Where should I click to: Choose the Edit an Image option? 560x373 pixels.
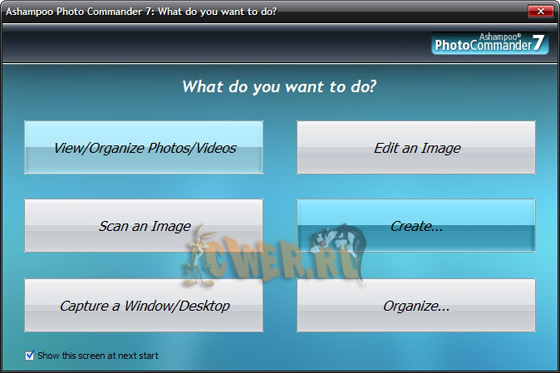(416, 148)
